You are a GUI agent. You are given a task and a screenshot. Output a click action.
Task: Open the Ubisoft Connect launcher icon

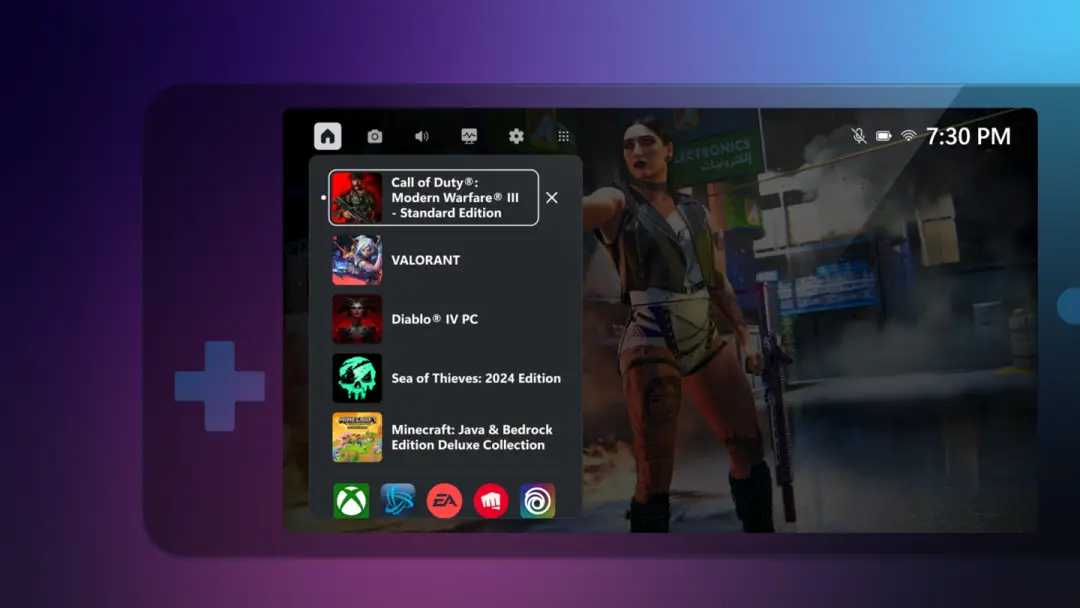(x=537, y=501)
